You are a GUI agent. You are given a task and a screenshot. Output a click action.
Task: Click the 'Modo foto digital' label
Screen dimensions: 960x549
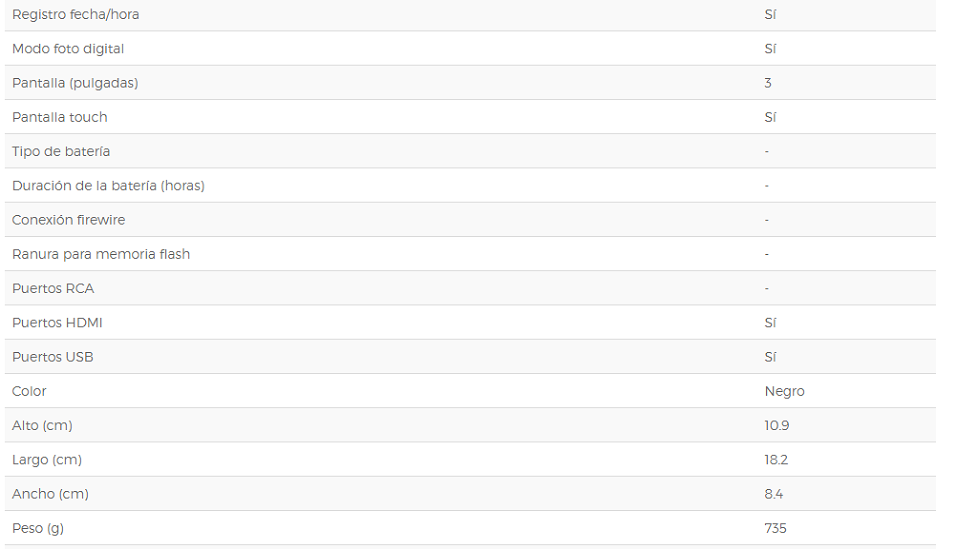click(x=68, y=48)
